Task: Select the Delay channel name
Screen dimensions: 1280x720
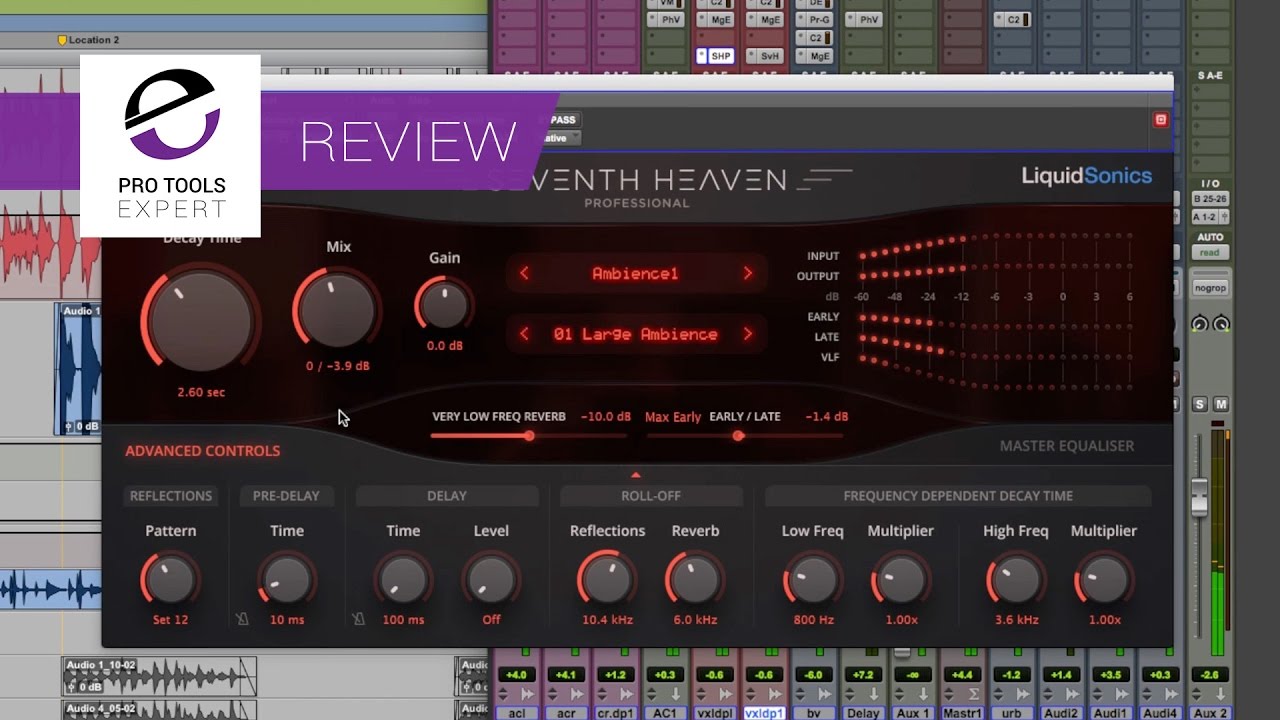Action: coord(863,714)
